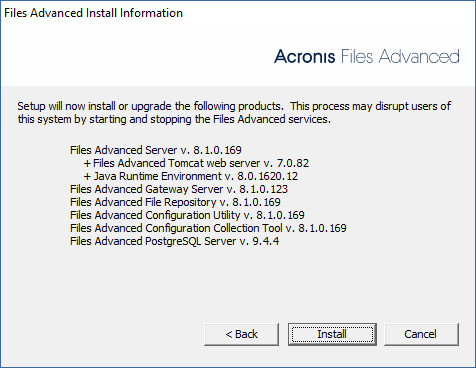The width and height of the screenshot is (476, 368).
Task: Cancel the Files Advanced installation
Action: 421,334
